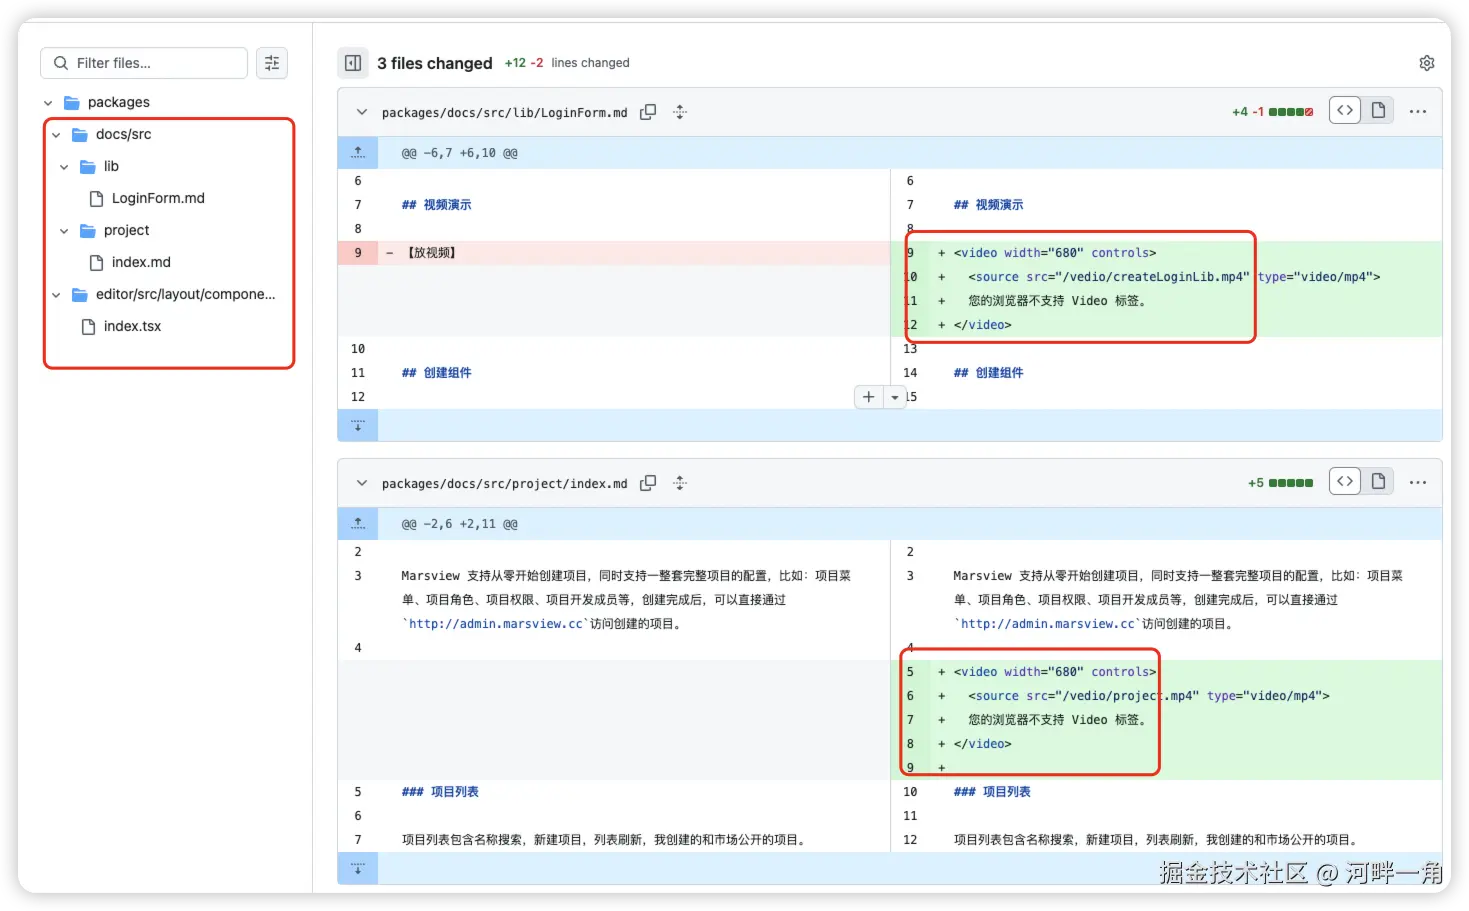This screenshot has height=911, width=1469.
Task: Click hunk header '@@ -2,6 +2,11 @@'
Action: pyautogui.click(x=460, y=524)
